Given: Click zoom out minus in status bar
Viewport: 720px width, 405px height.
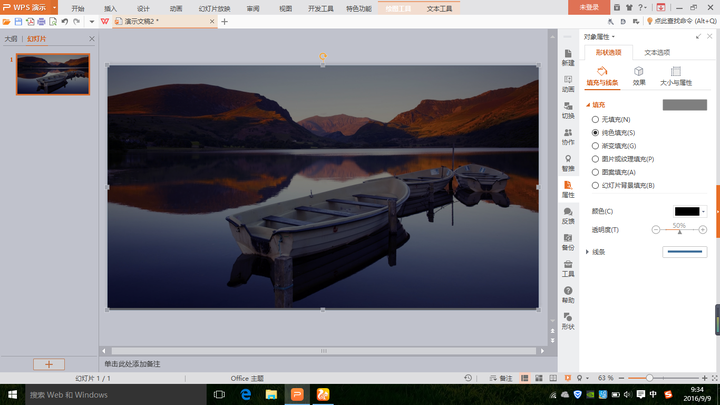Looking at the screenshot, I should pyautogui.click(x=622, y=378).
